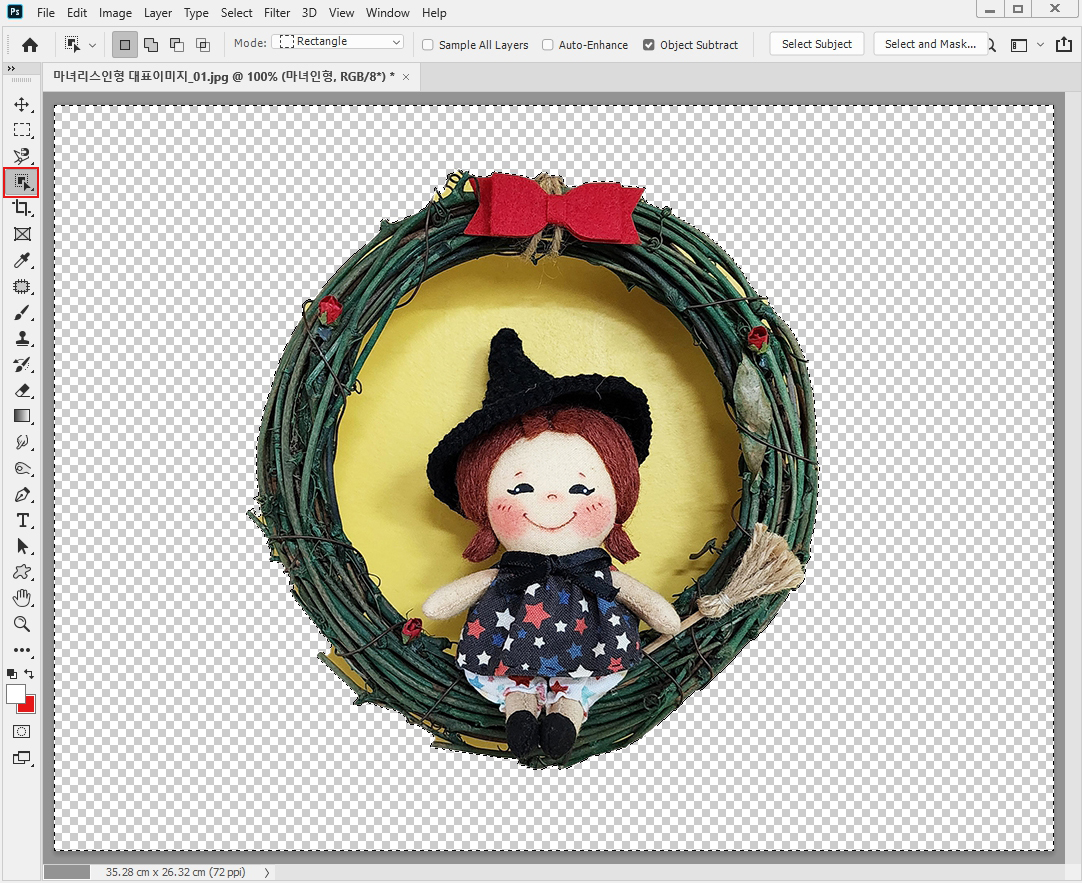Choose Intersect with Selection mode
Viewport: 1082px width, 883px height.
point(203,45)
